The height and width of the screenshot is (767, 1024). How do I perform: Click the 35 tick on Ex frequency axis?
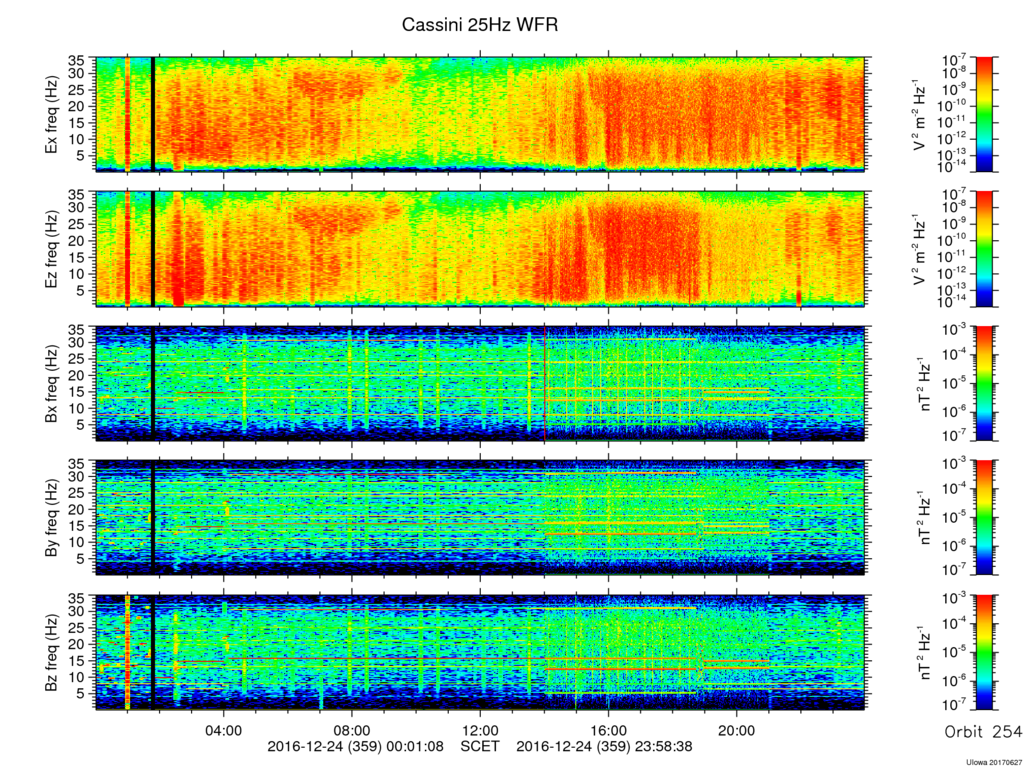[x=77, y=60]
